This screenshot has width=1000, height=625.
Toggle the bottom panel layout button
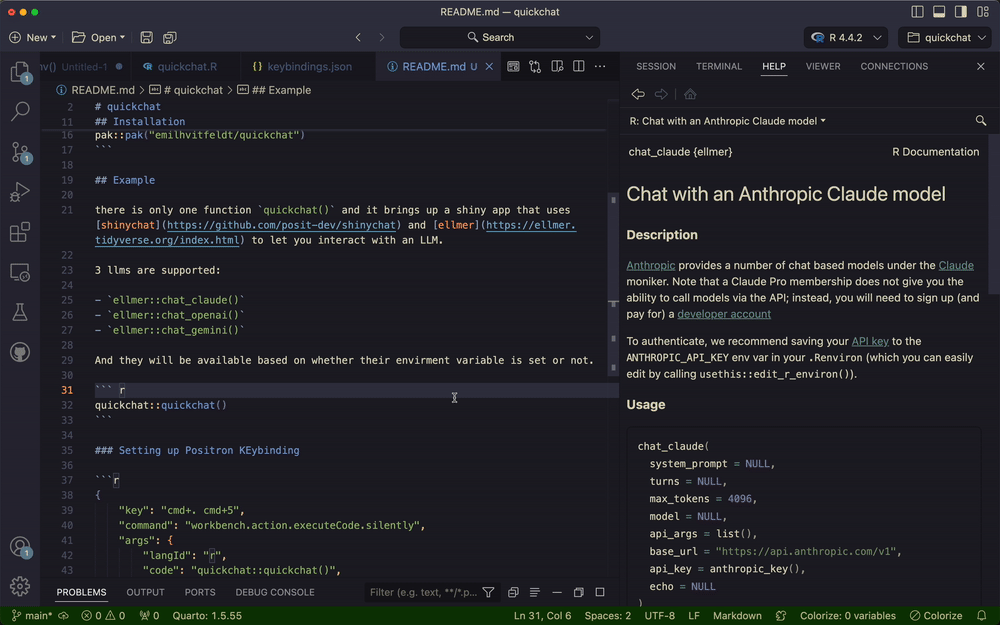[939, 11]
